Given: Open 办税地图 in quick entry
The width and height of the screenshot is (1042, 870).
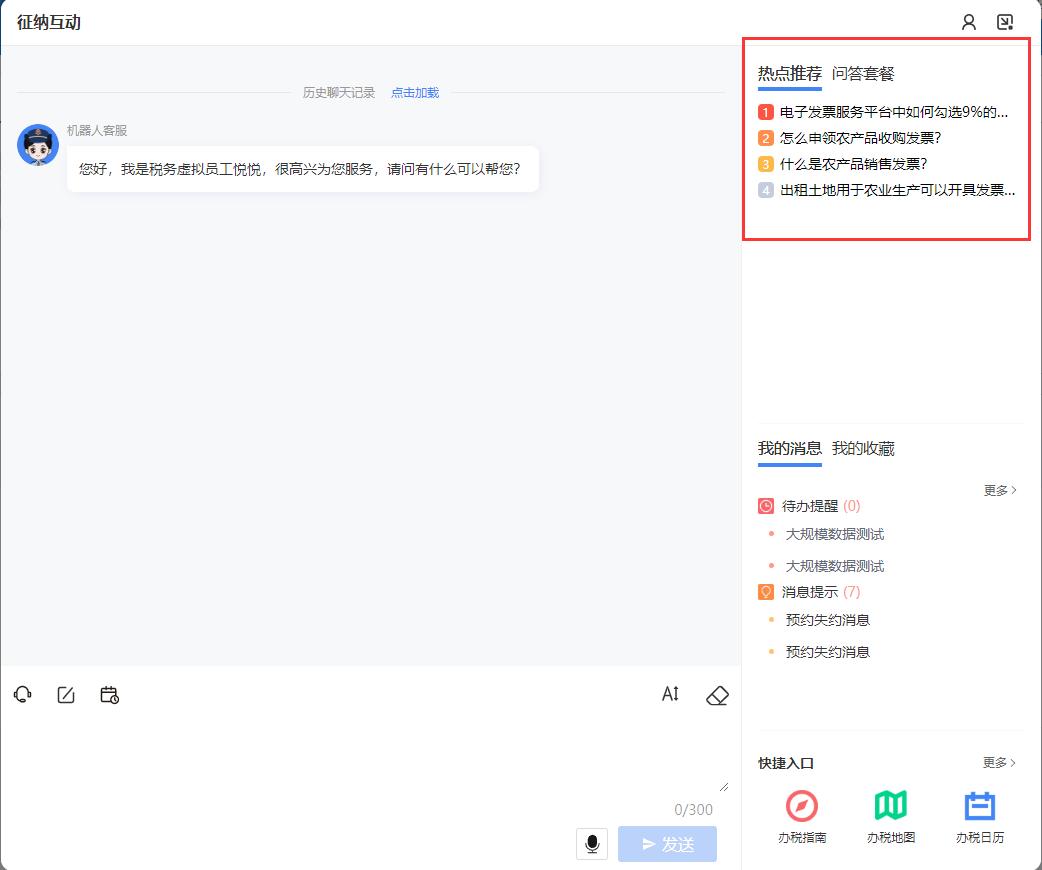Looking at the screenshot, I should point(890,812).
